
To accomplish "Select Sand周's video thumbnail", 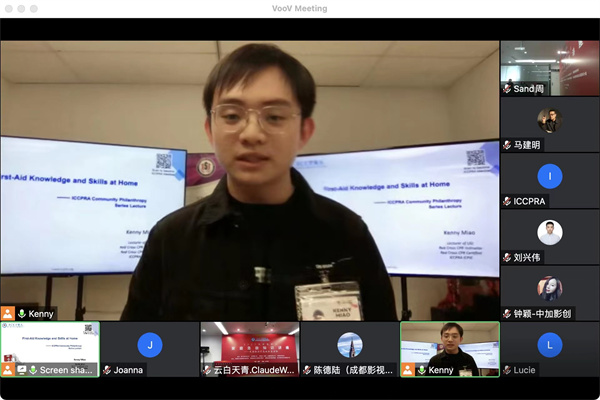I will (550, 68).
